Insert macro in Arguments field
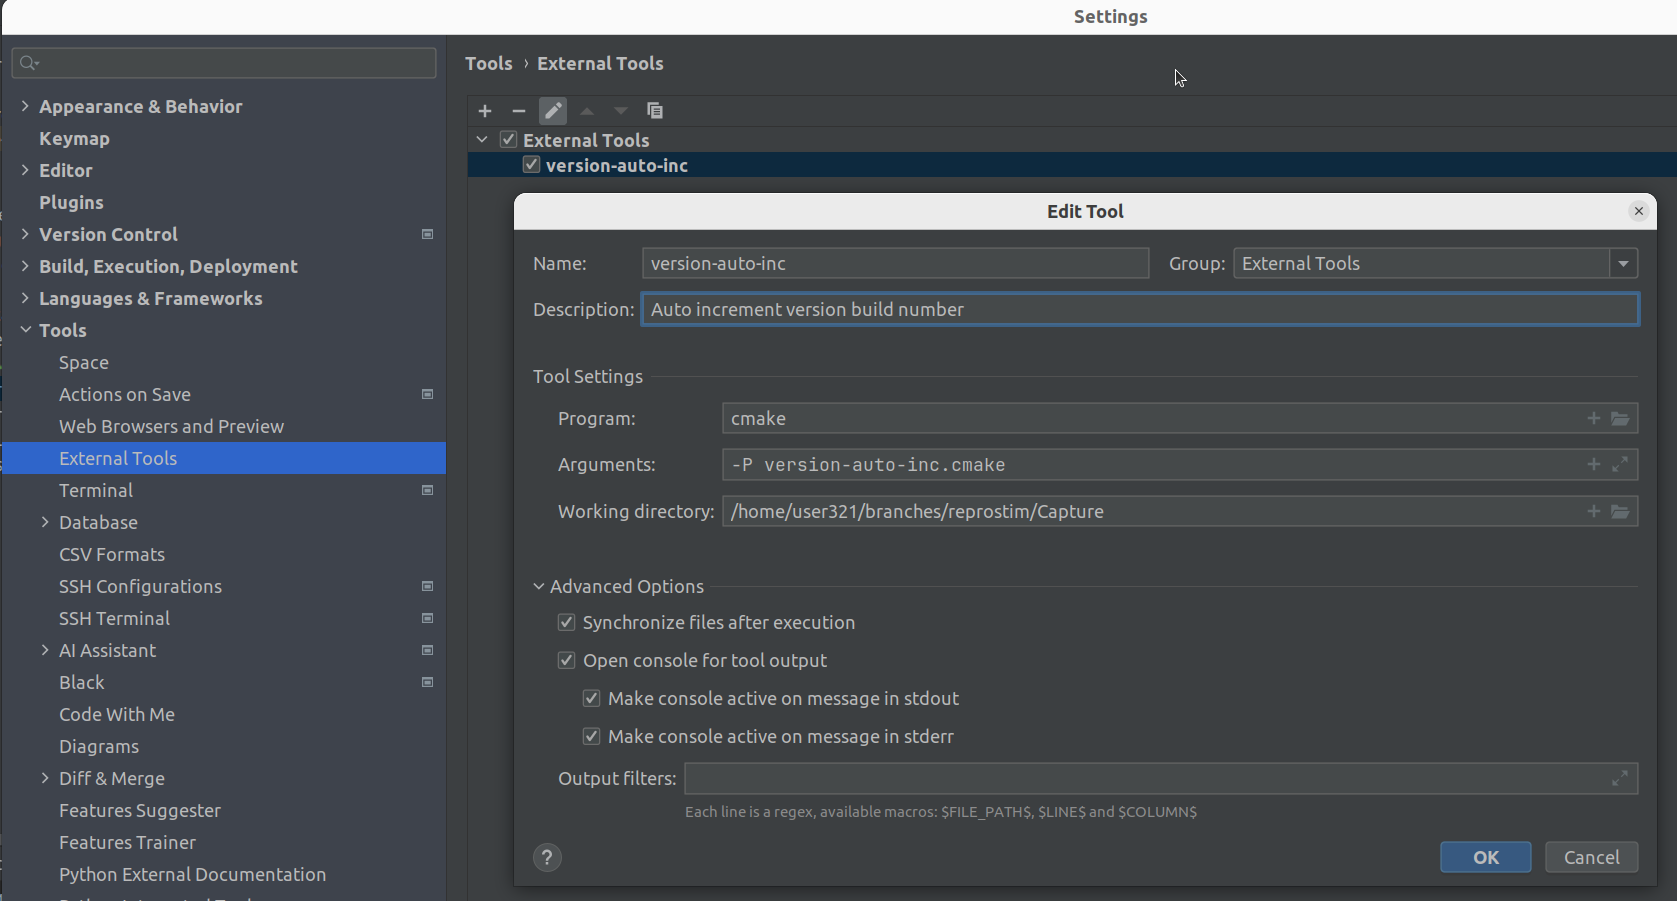1677x901 pixels. tap(1594, 464)
